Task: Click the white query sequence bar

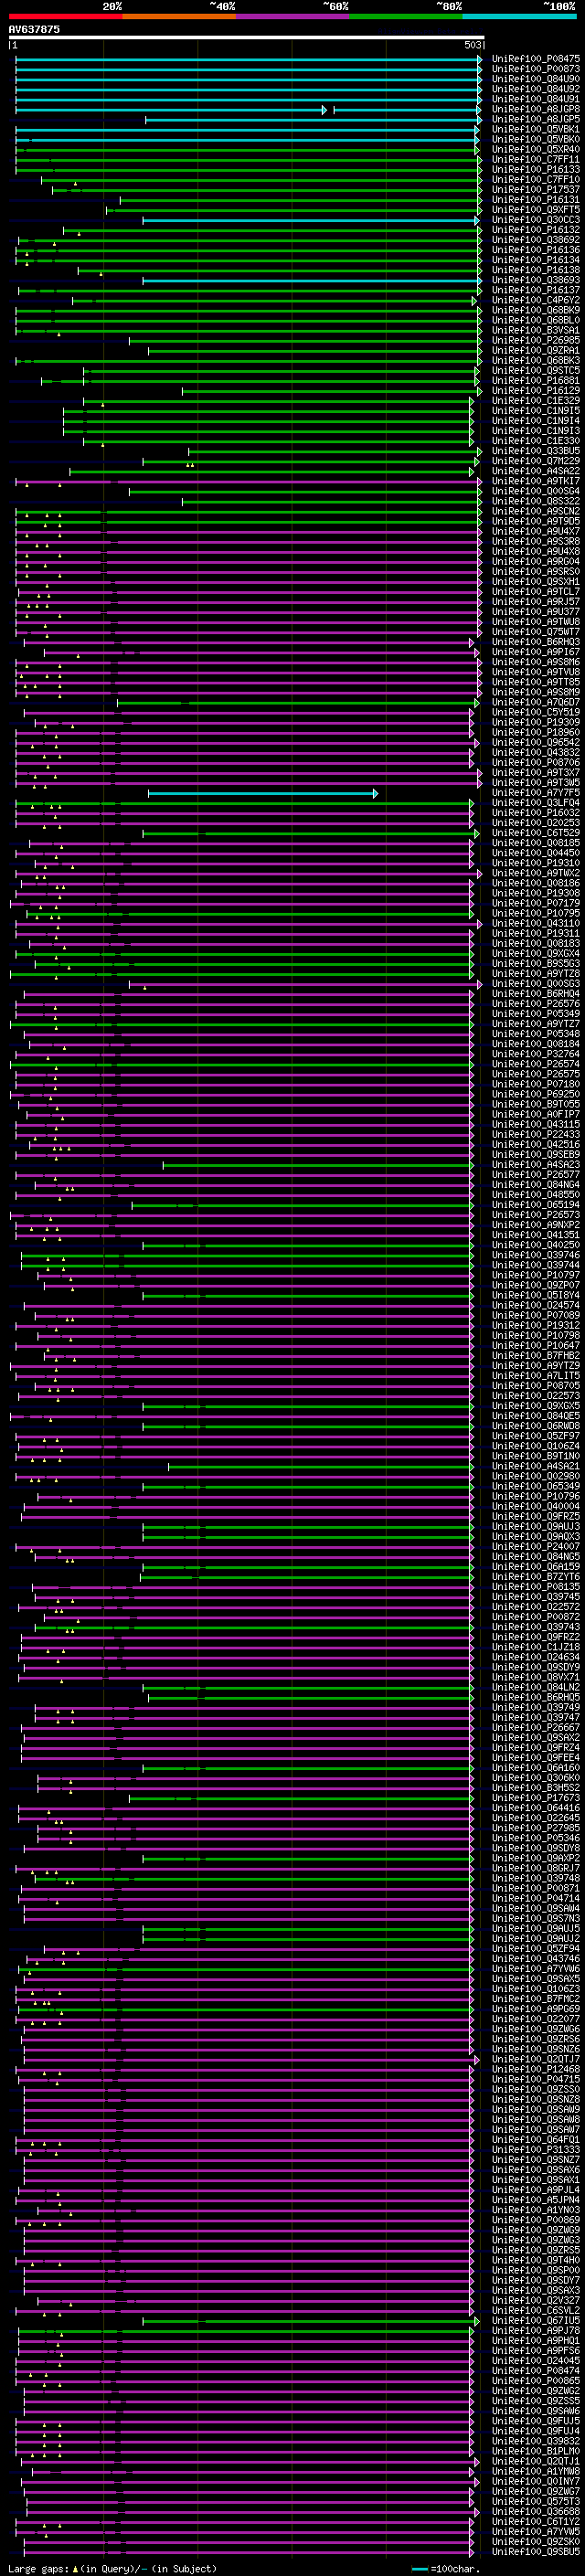Action: point(247,38)
